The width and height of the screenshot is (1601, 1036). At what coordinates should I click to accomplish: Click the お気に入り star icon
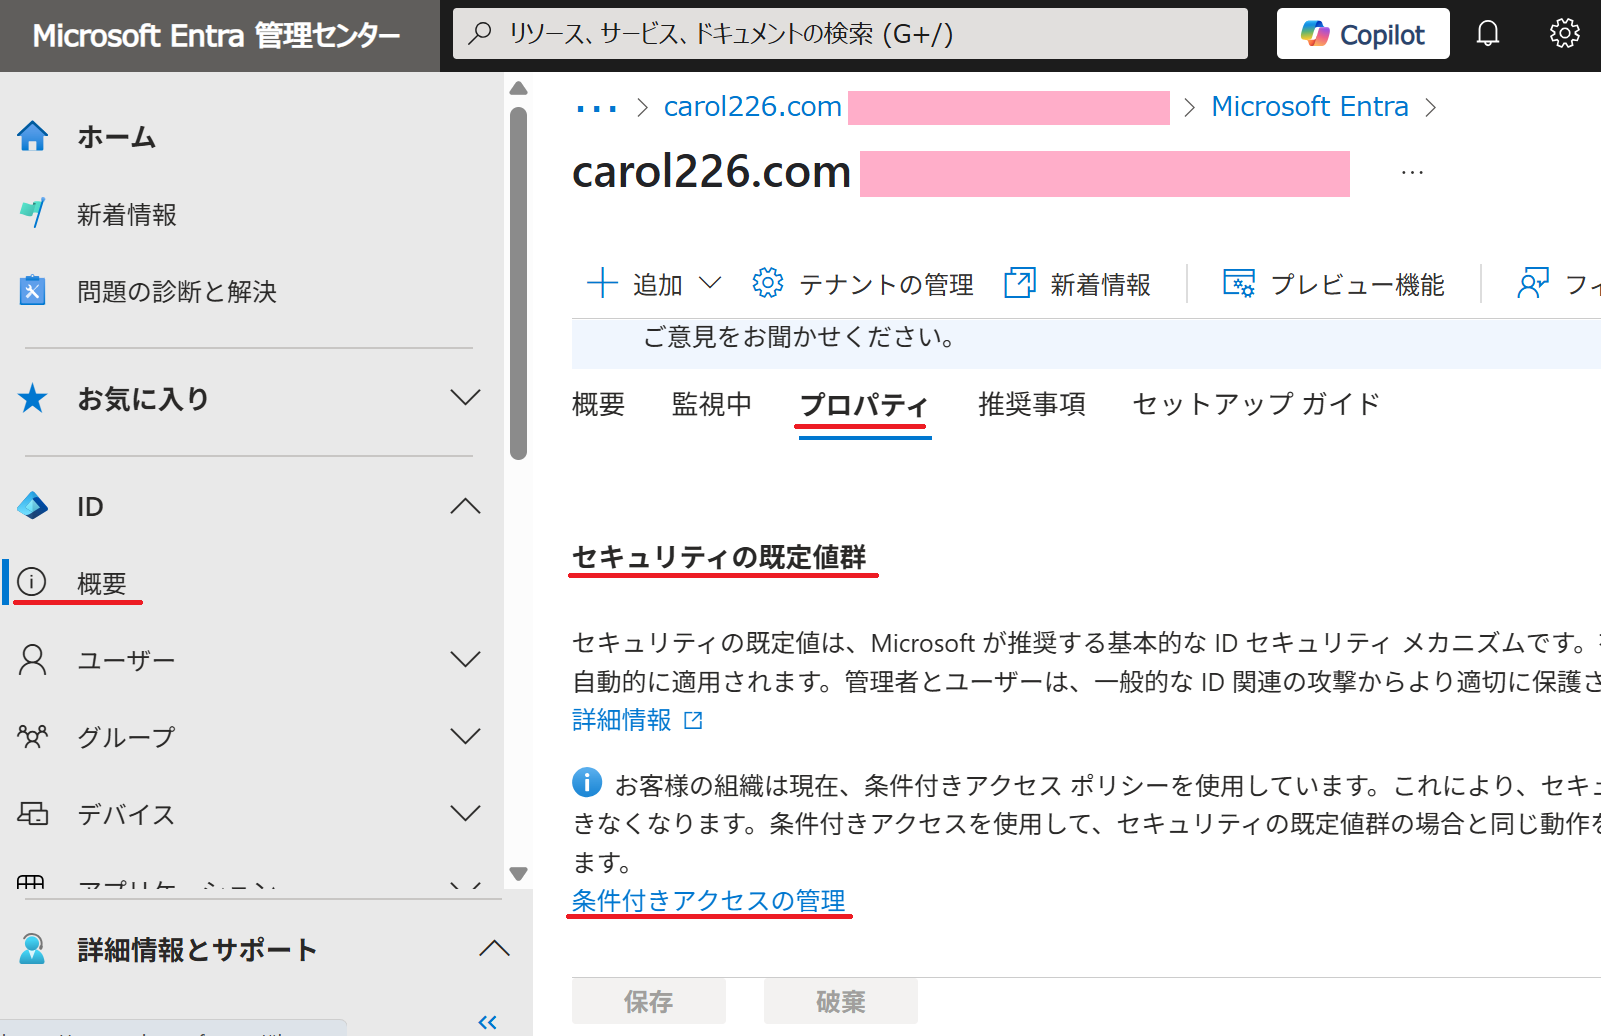click(33, 398)
